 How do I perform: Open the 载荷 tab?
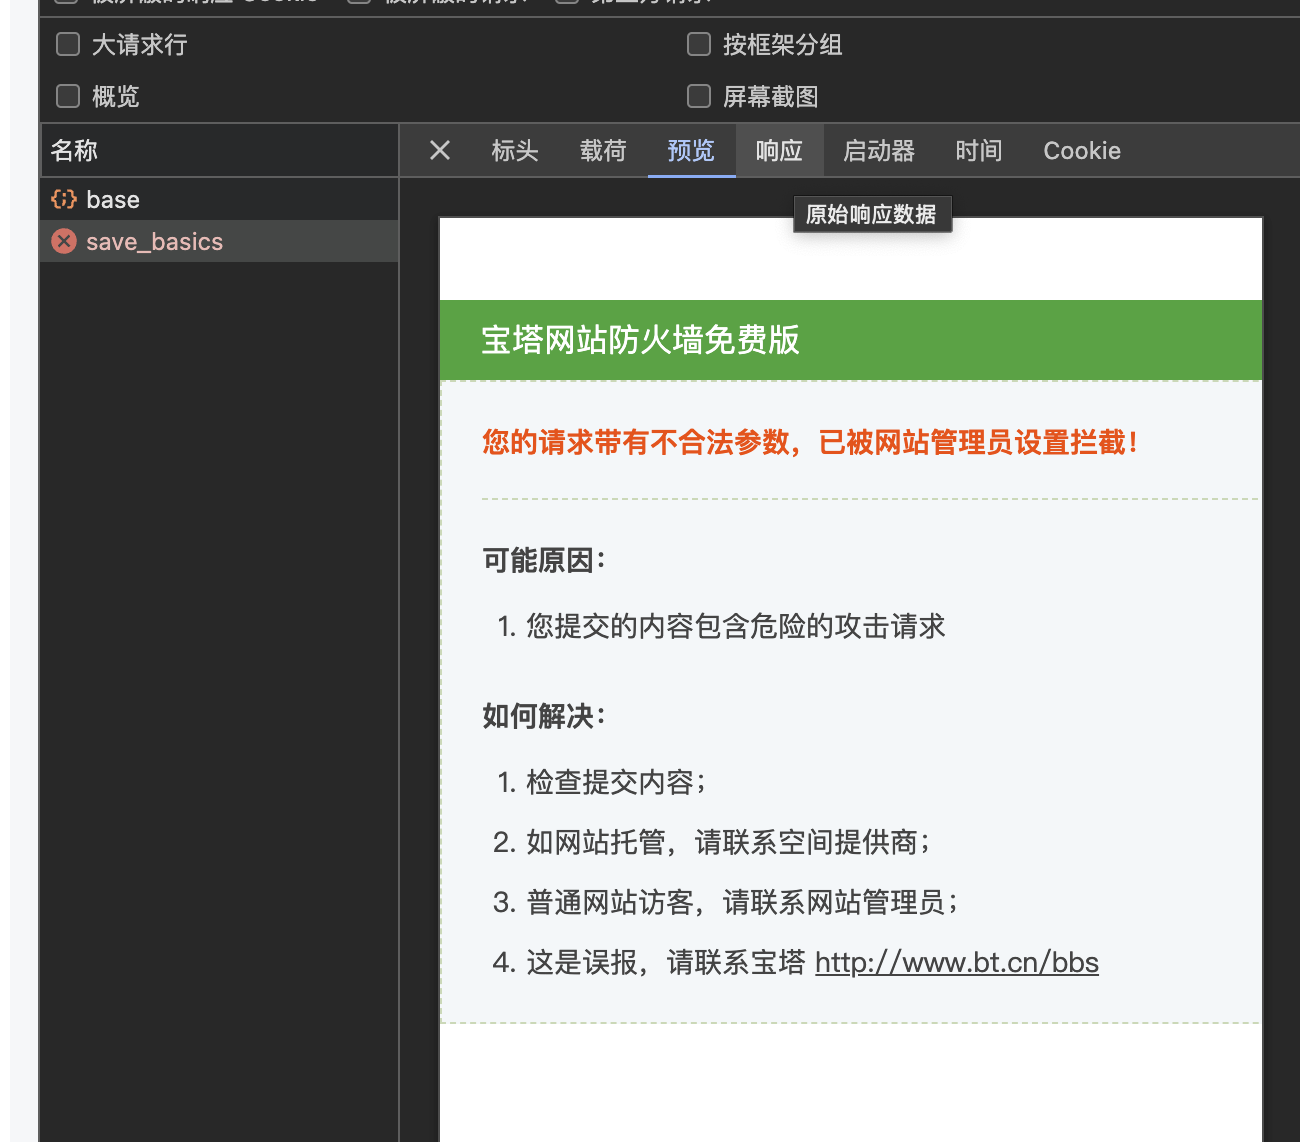(603, 151)
